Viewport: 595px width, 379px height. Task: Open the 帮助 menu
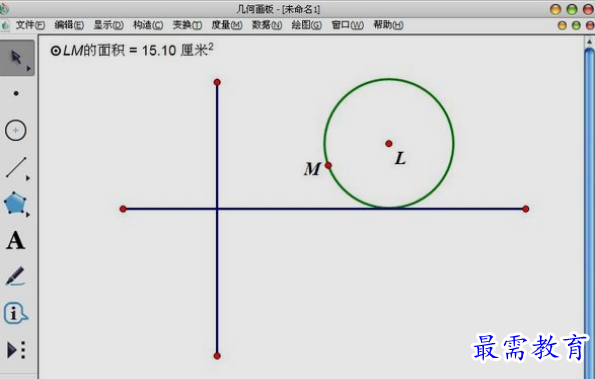388,25
